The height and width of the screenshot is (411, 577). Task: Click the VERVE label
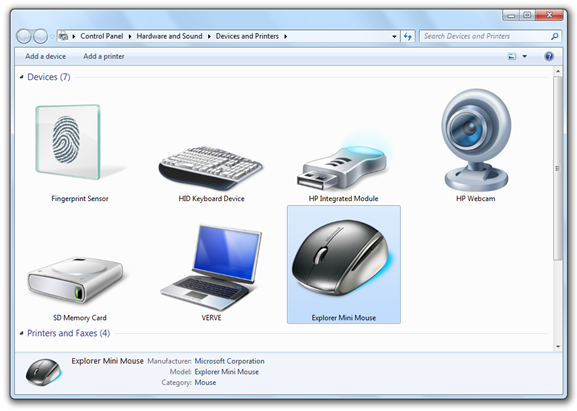tap(211, 318)
